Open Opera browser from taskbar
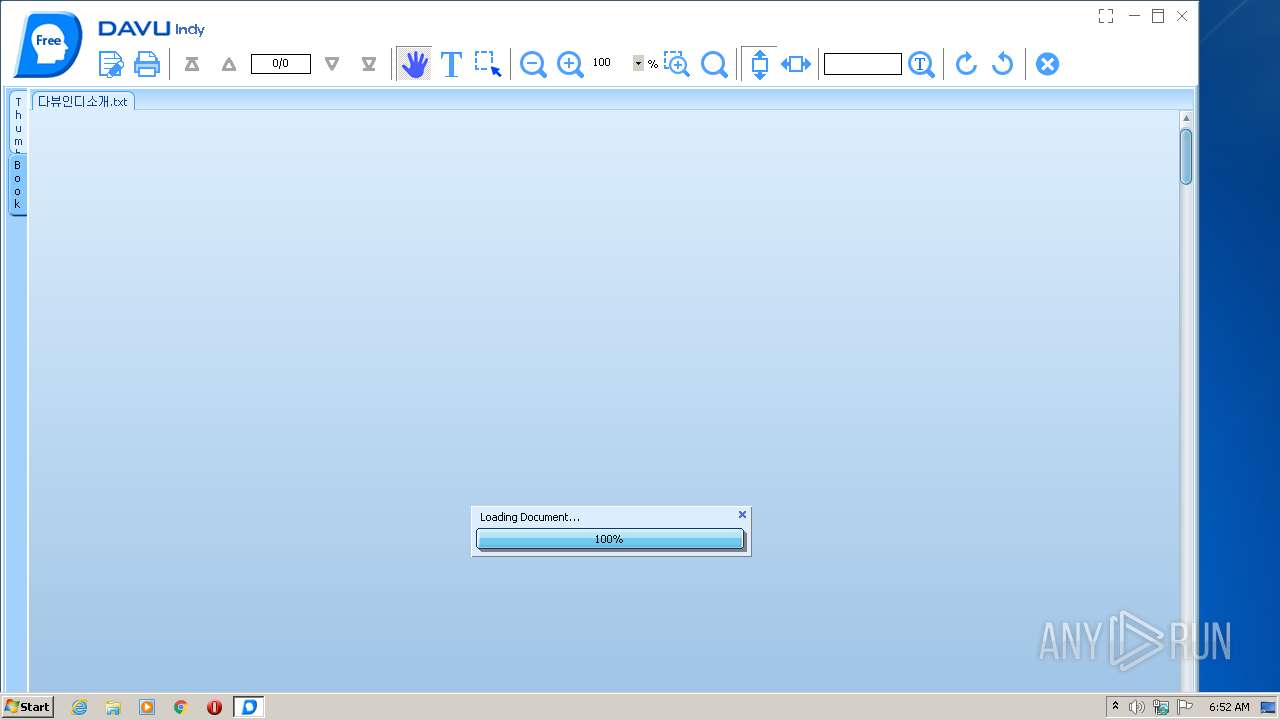The width and height of the screenshot is (1280, 720). [214, 707]
